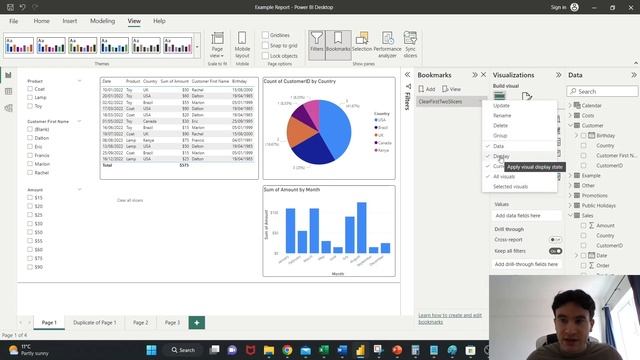Screen dimensions: 640x360
Task: Open Duplicate of Page 1 tab
Action: tap(95, 322)
